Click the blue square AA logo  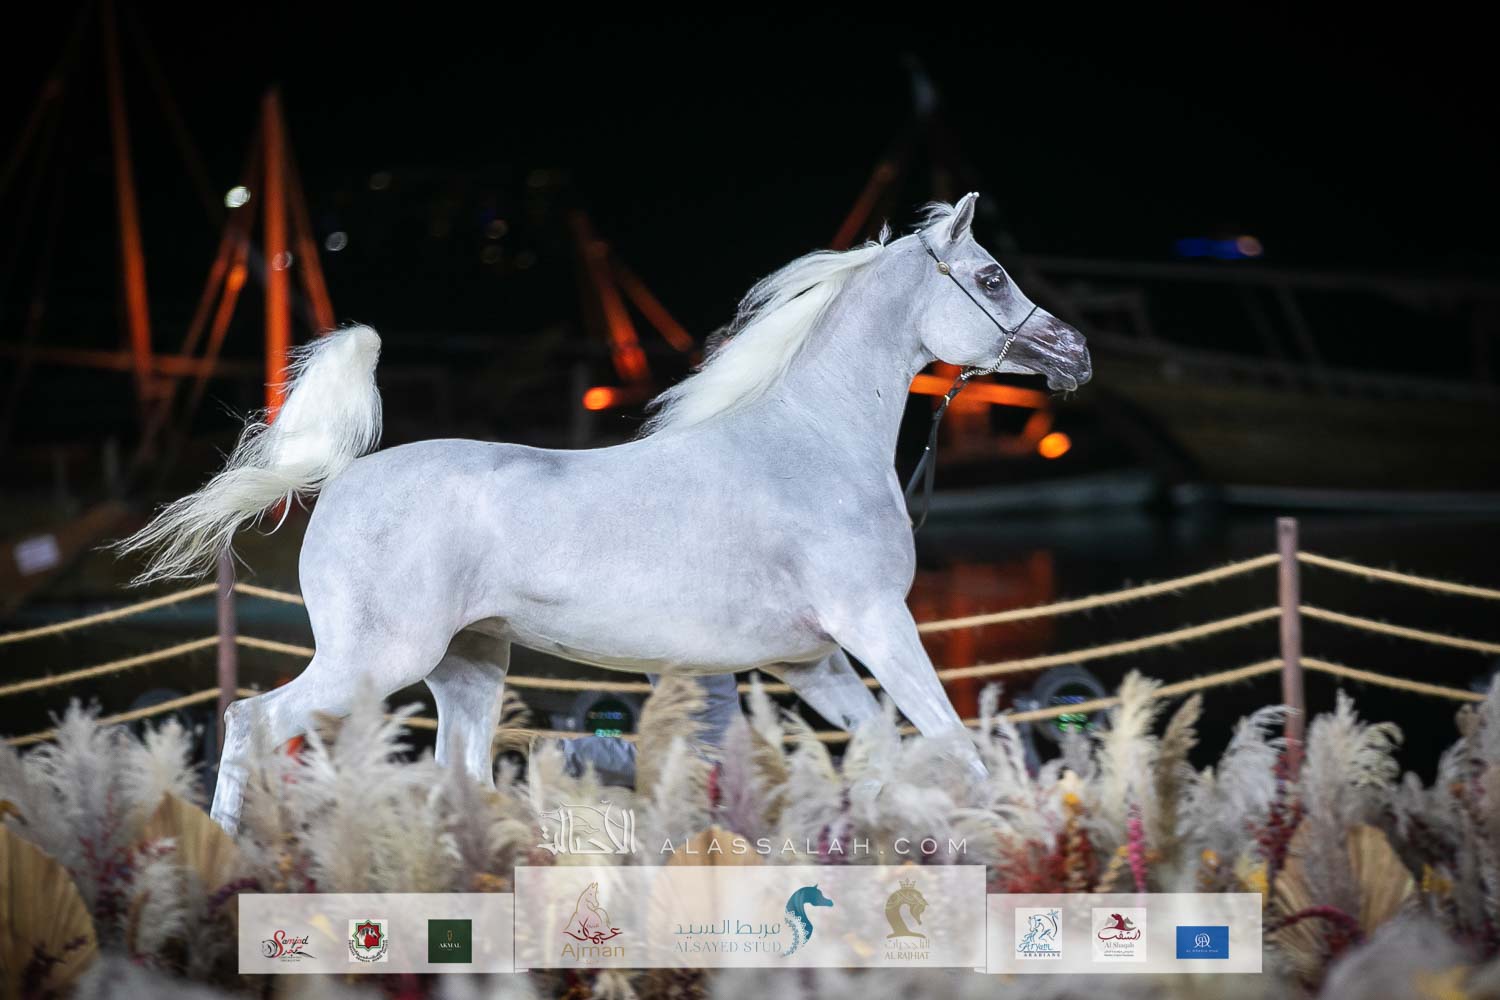1202,941
